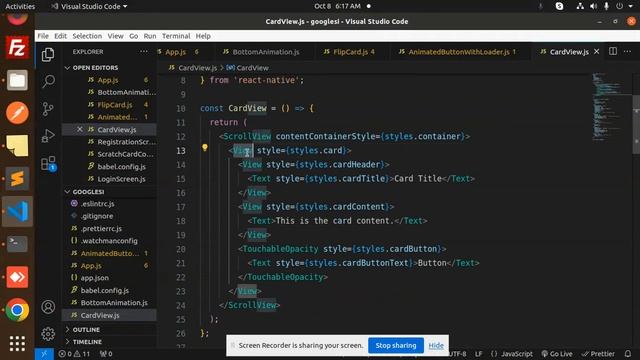The height and width of the screenshot is (360, 640).
Task: Open the system power menu in top bar
Action: point(624,6)
